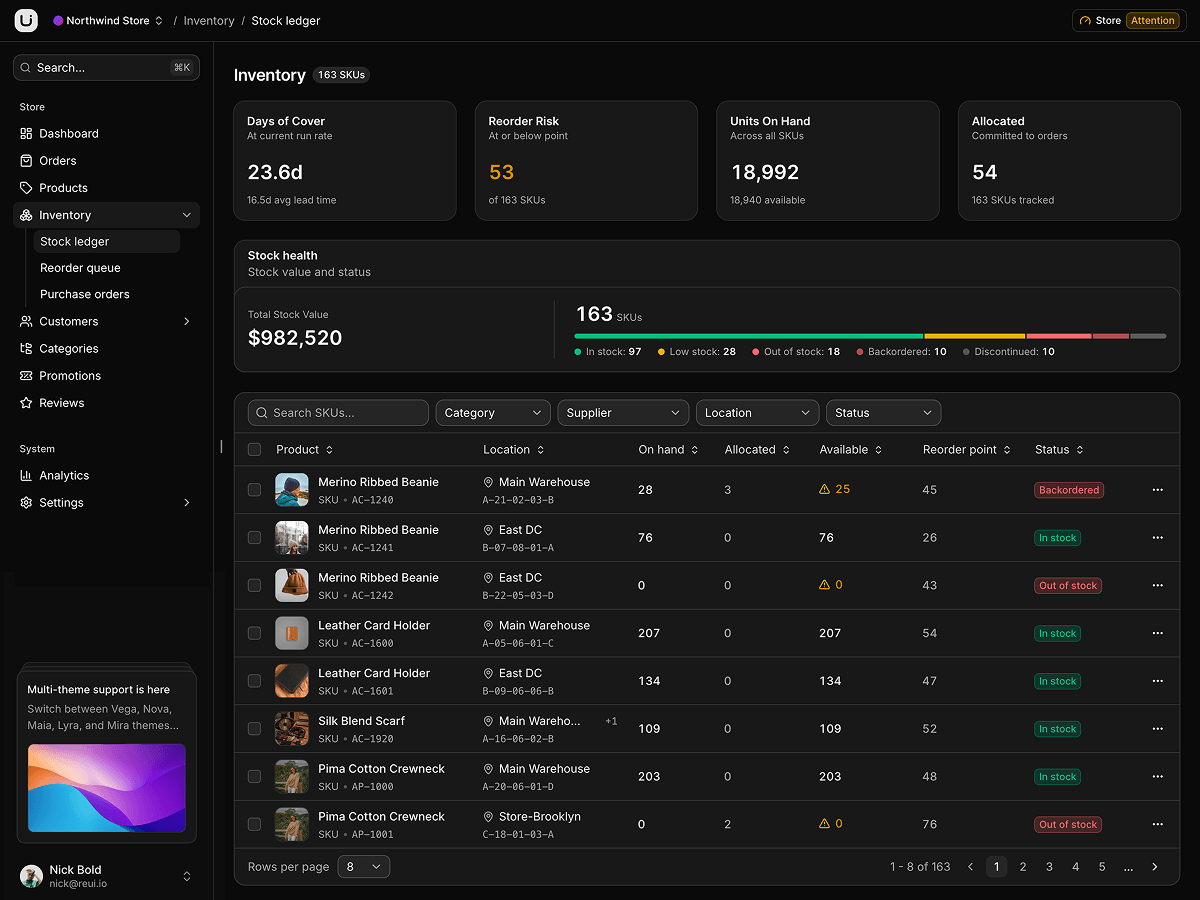Click the app logo in top-left corner
1200x900 pixels.
click(26, 20)
